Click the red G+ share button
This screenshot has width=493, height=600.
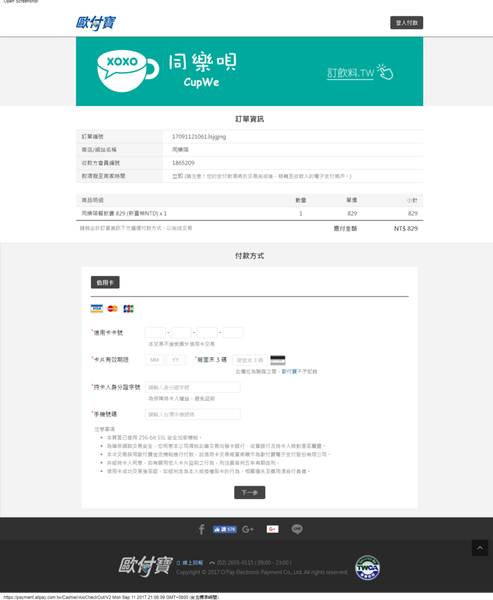click(273, 529)
